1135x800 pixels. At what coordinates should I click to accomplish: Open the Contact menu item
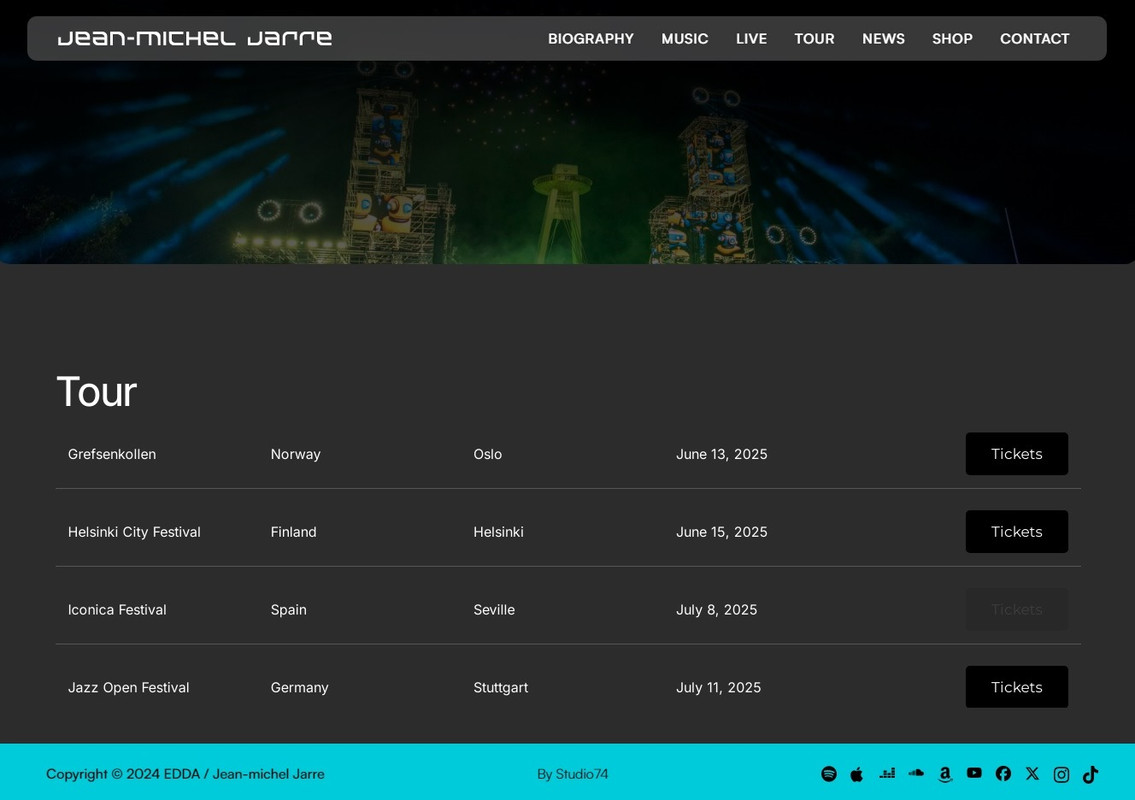click(1034, 38)
